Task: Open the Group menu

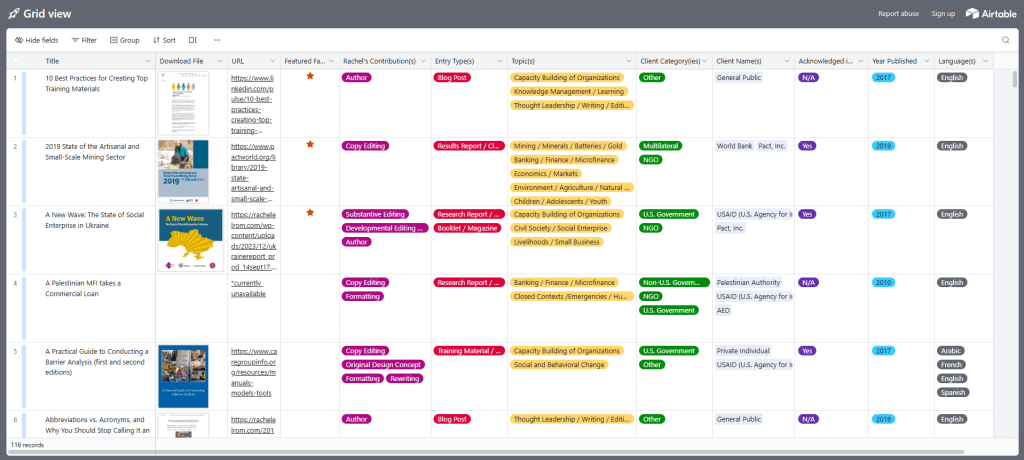Action: coord(124,40)
